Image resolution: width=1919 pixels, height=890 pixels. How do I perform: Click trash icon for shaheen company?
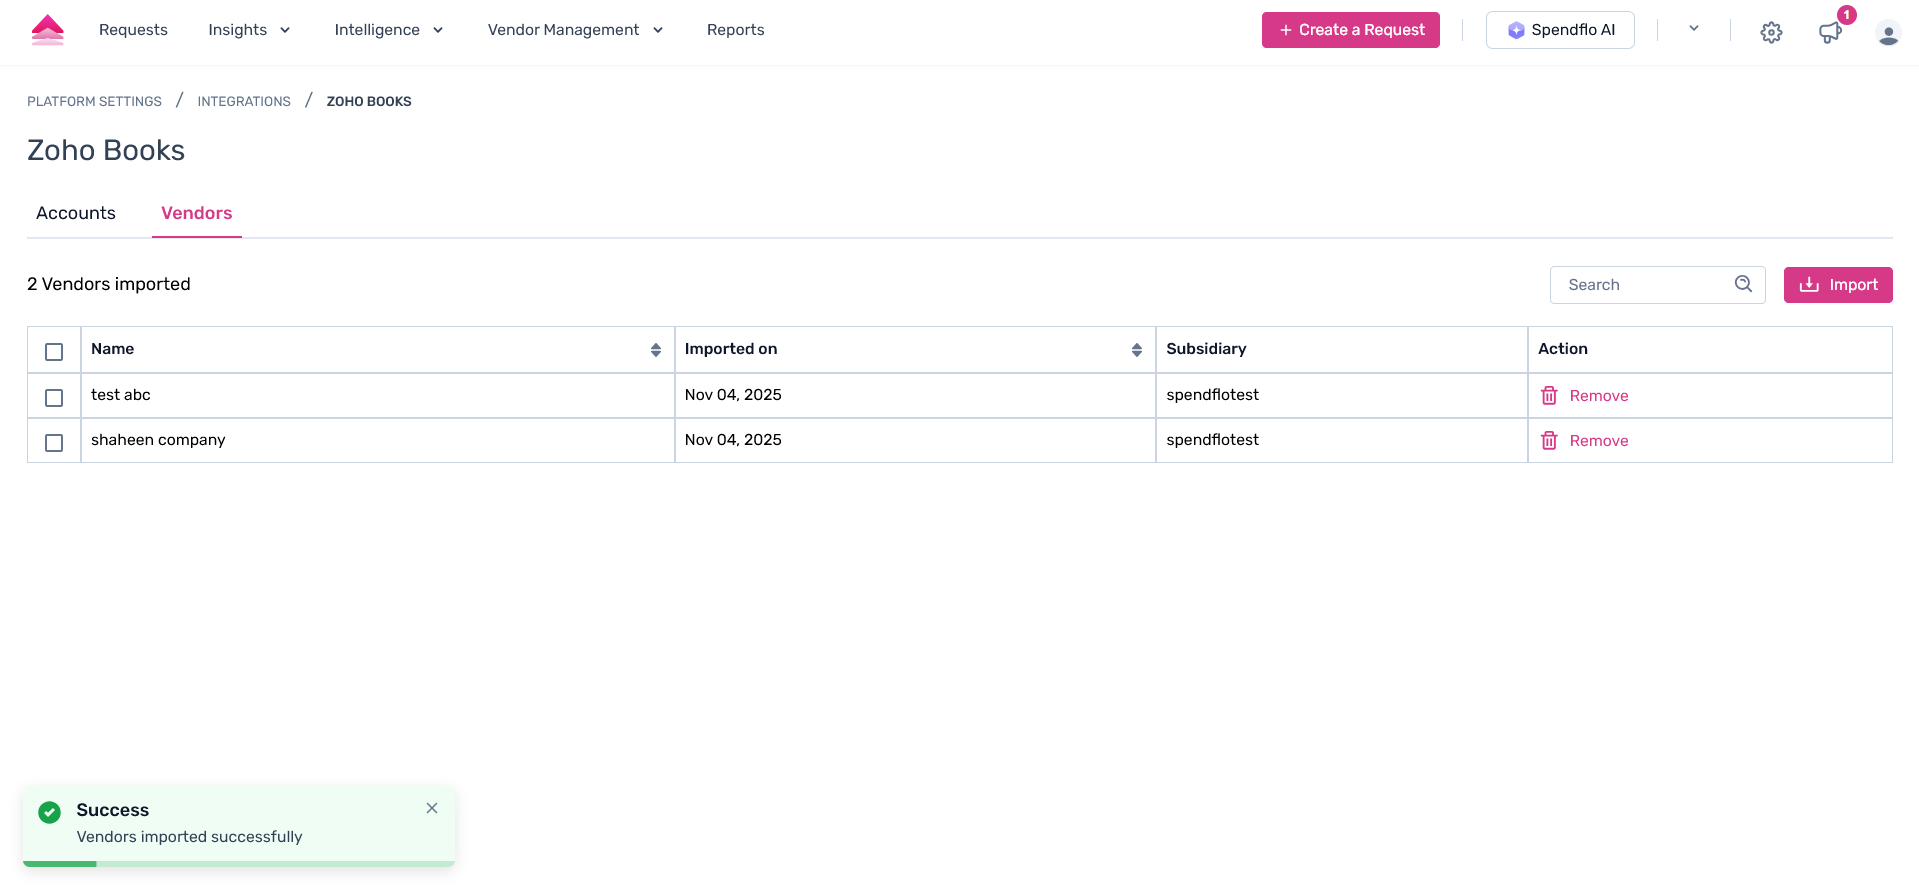[1549, 441]
